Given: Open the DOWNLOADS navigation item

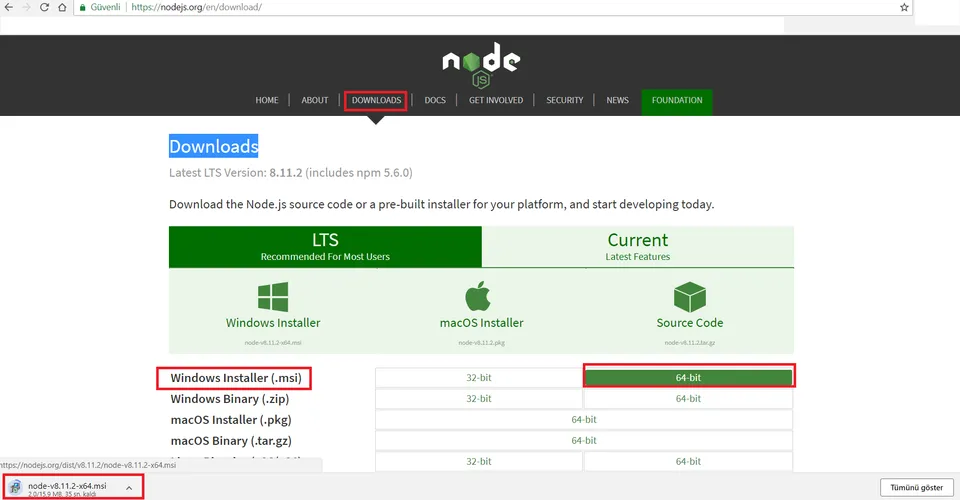Looking at the screenshot, I should (x=376, y=100).
